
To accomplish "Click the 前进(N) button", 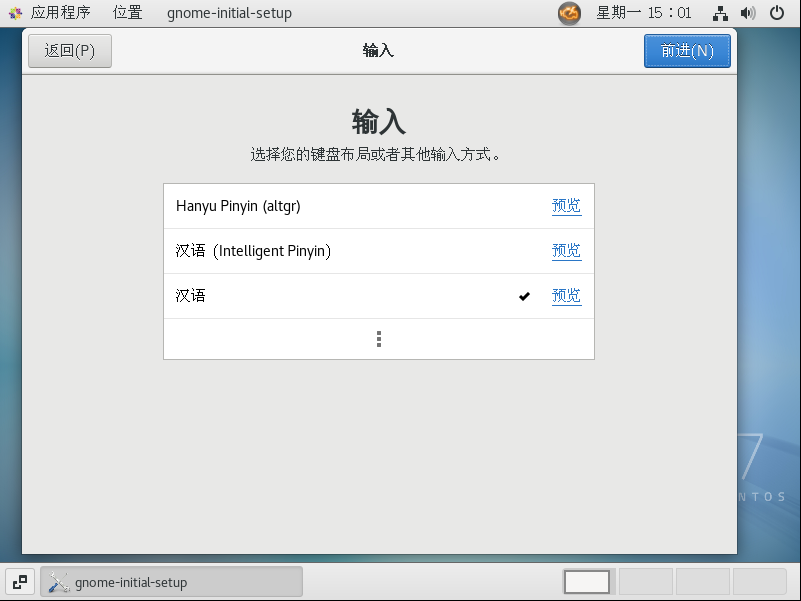I will (687, 51).
